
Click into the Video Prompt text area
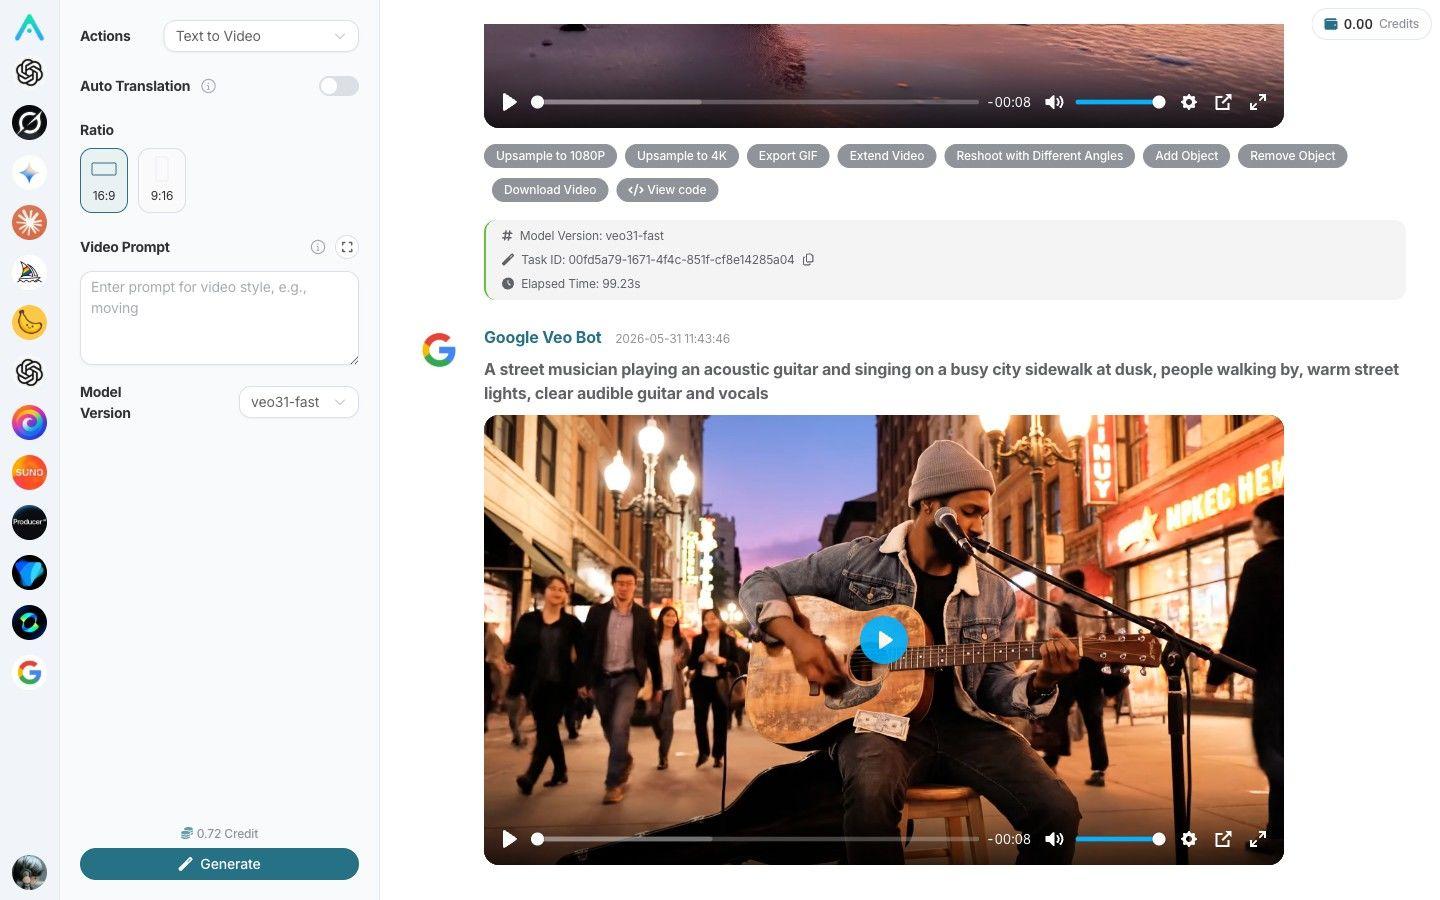(x=219, y=318)
